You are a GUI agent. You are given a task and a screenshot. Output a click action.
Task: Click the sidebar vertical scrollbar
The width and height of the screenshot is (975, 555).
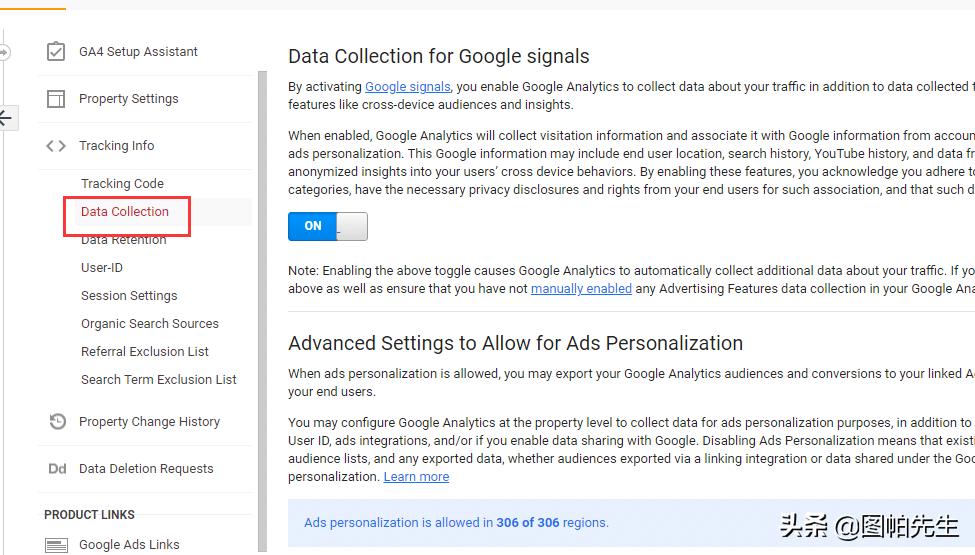click(x=263, y=300)
